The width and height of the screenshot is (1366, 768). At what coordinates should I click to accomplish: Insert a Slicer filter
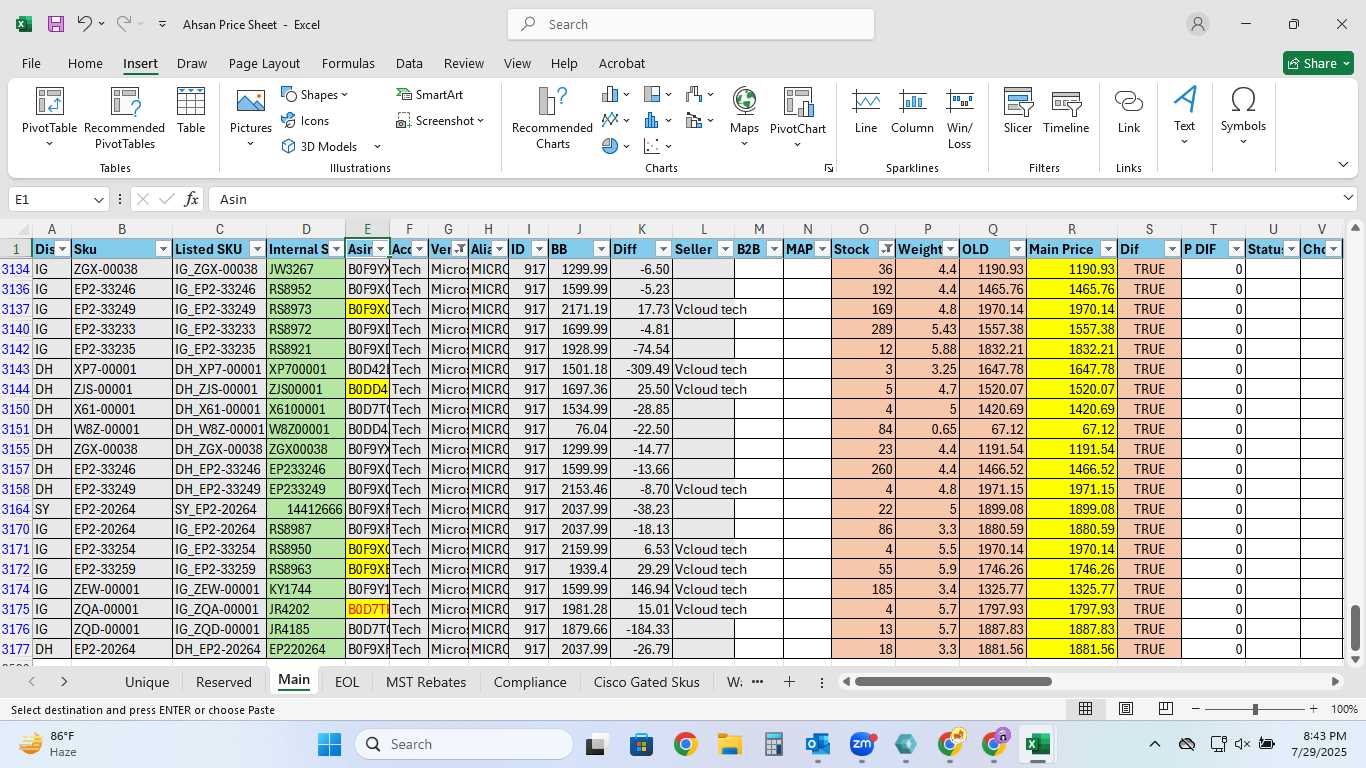click(1018, 111)
